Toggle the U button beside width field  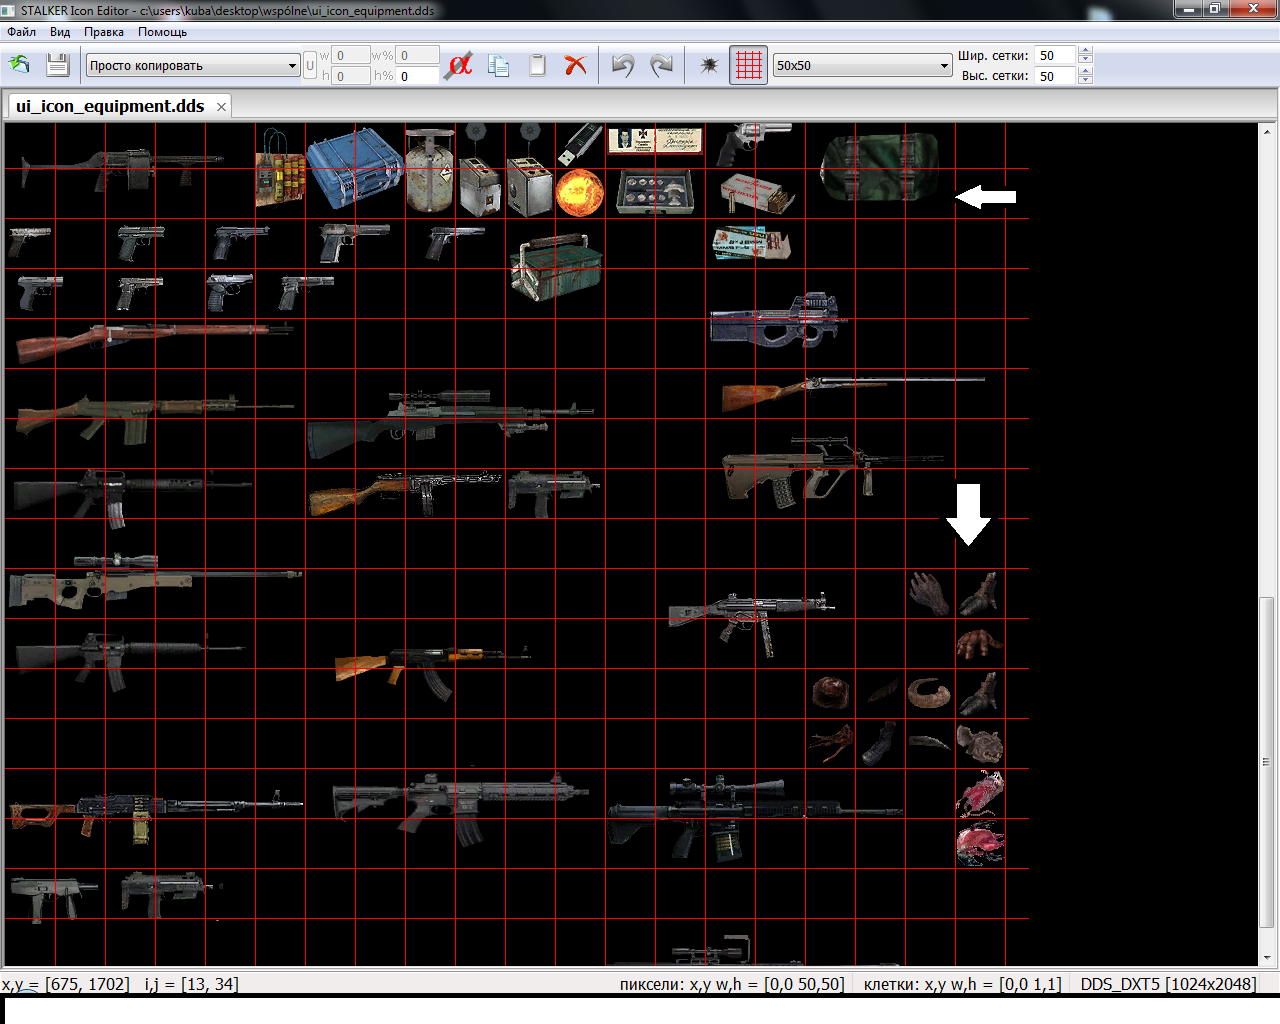coord(310,66)
